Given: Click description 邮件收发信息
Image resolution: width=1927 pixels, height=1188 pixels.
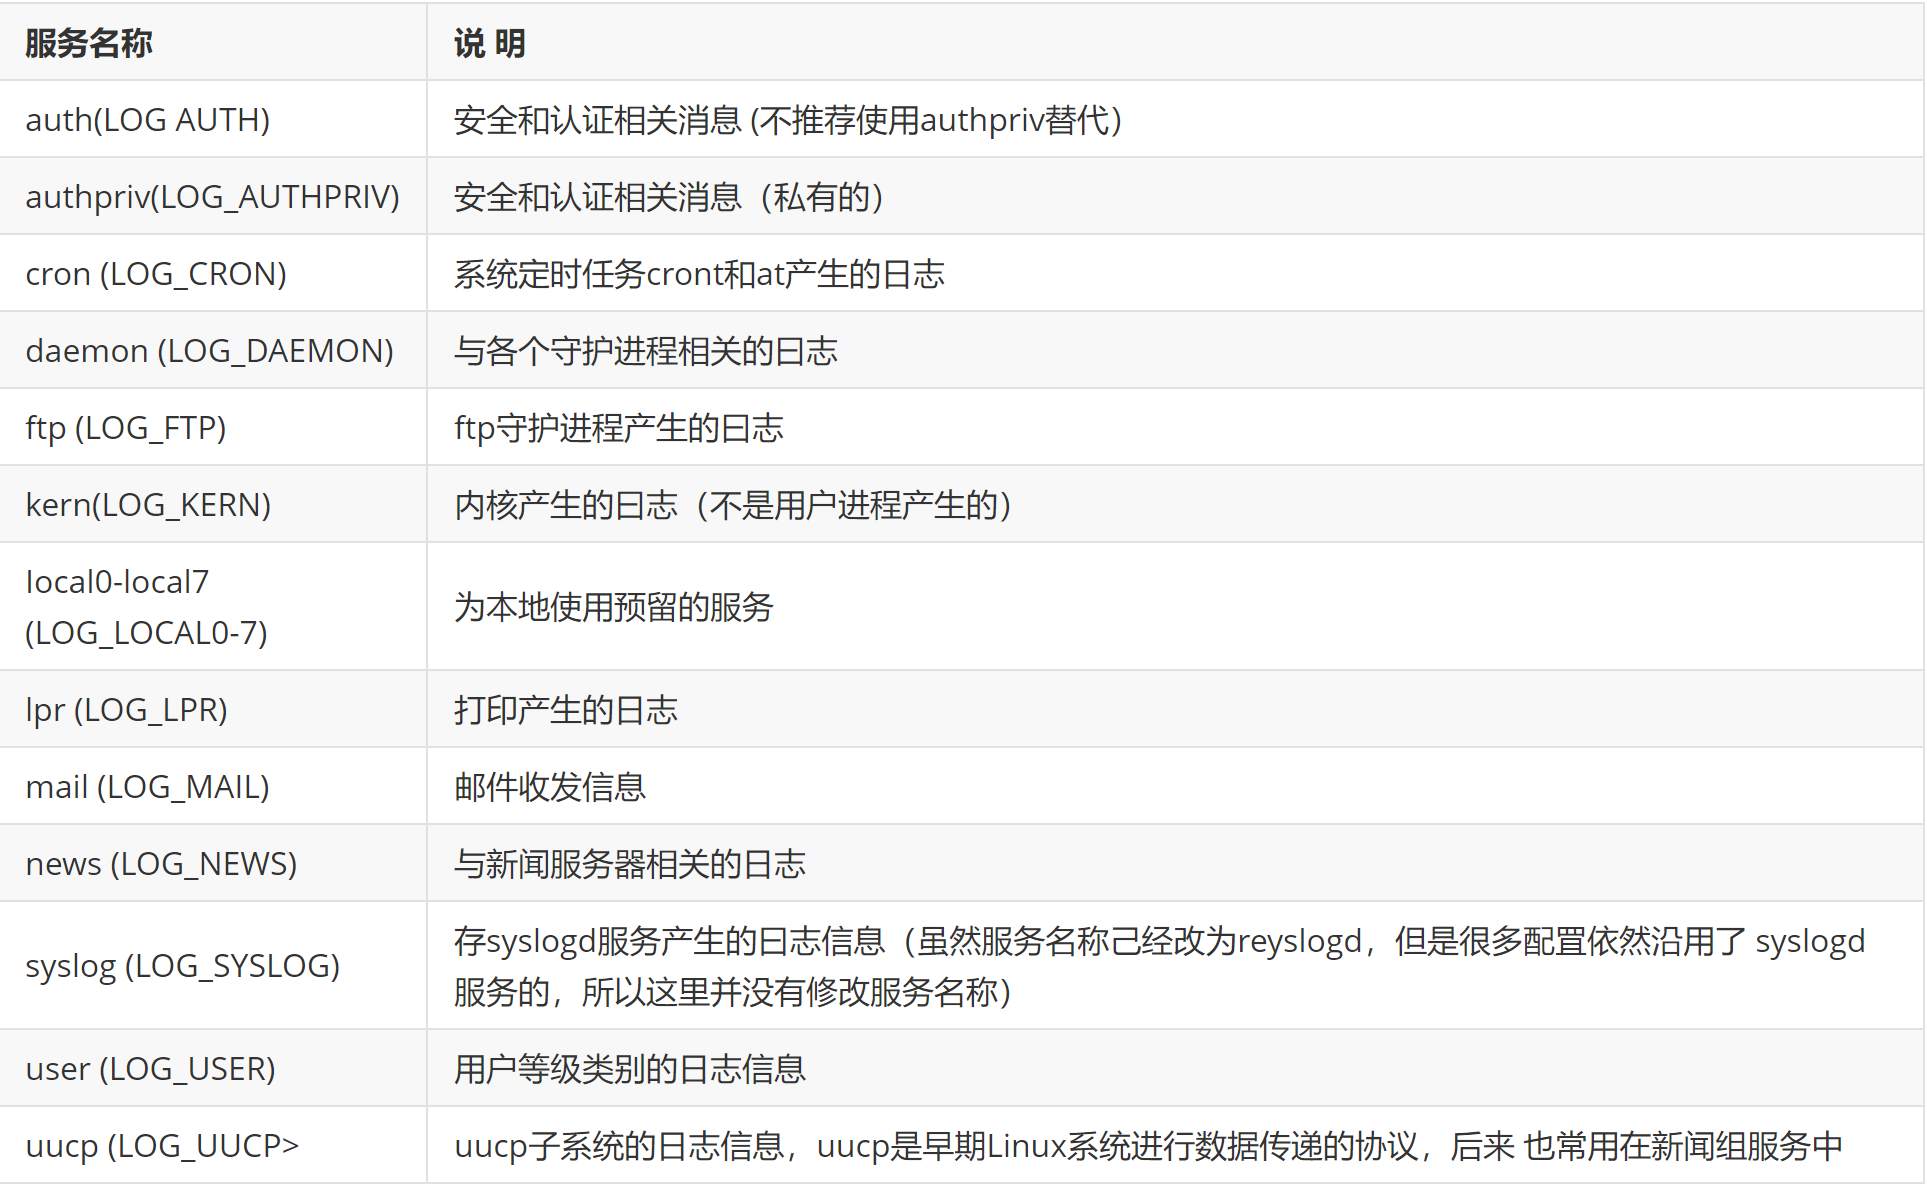Looking at the screenshot, I should pyautogui.click(x=550, y=787).
